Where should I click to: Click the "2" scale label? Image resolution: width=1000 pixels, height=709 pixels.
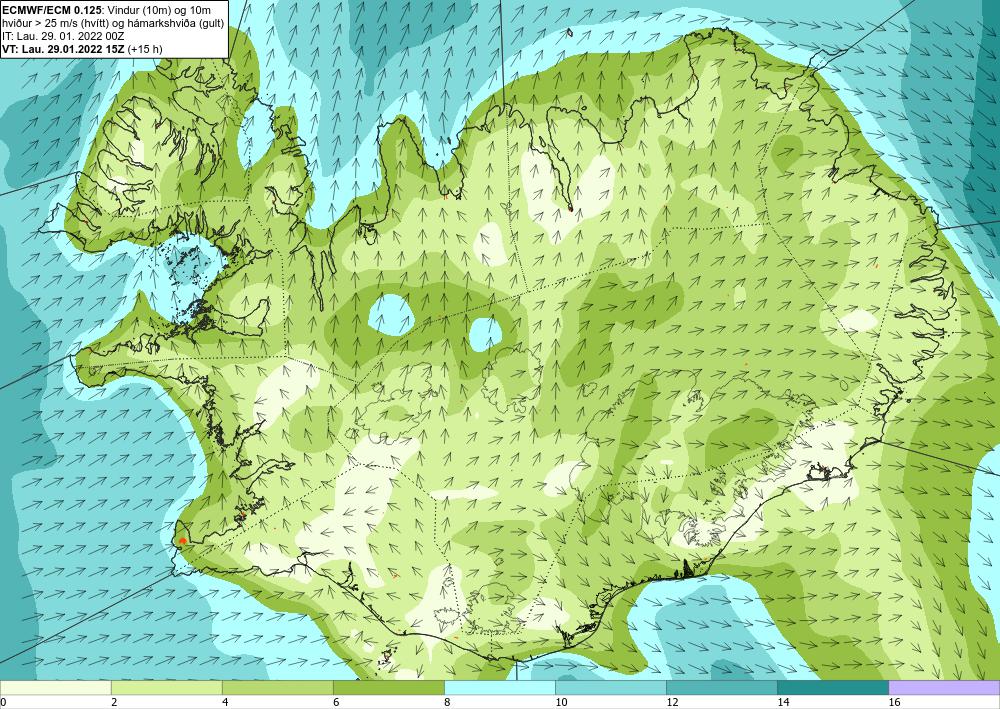pos(114,702)
